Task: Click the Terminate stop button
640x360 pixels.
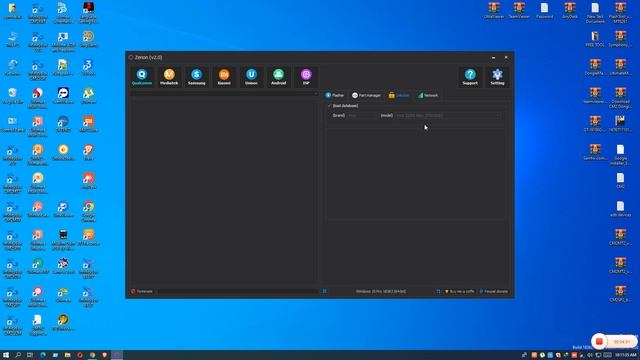Action: [142, 291]
